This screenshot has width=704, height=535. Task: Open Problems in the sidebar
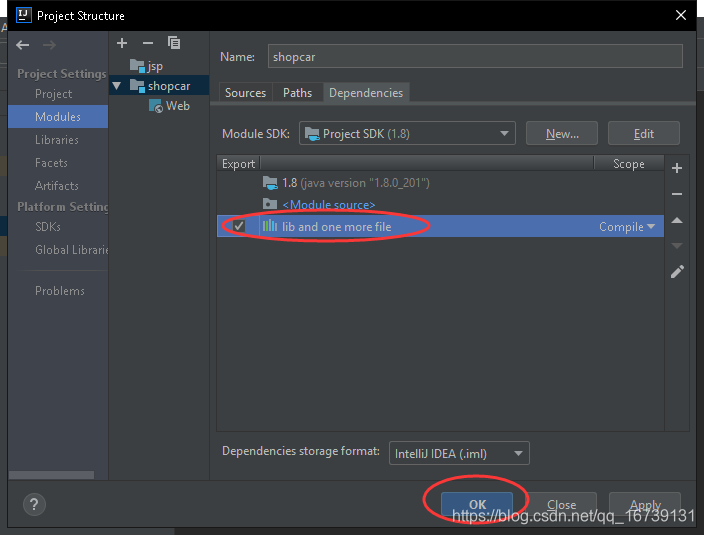click(60, 291)
